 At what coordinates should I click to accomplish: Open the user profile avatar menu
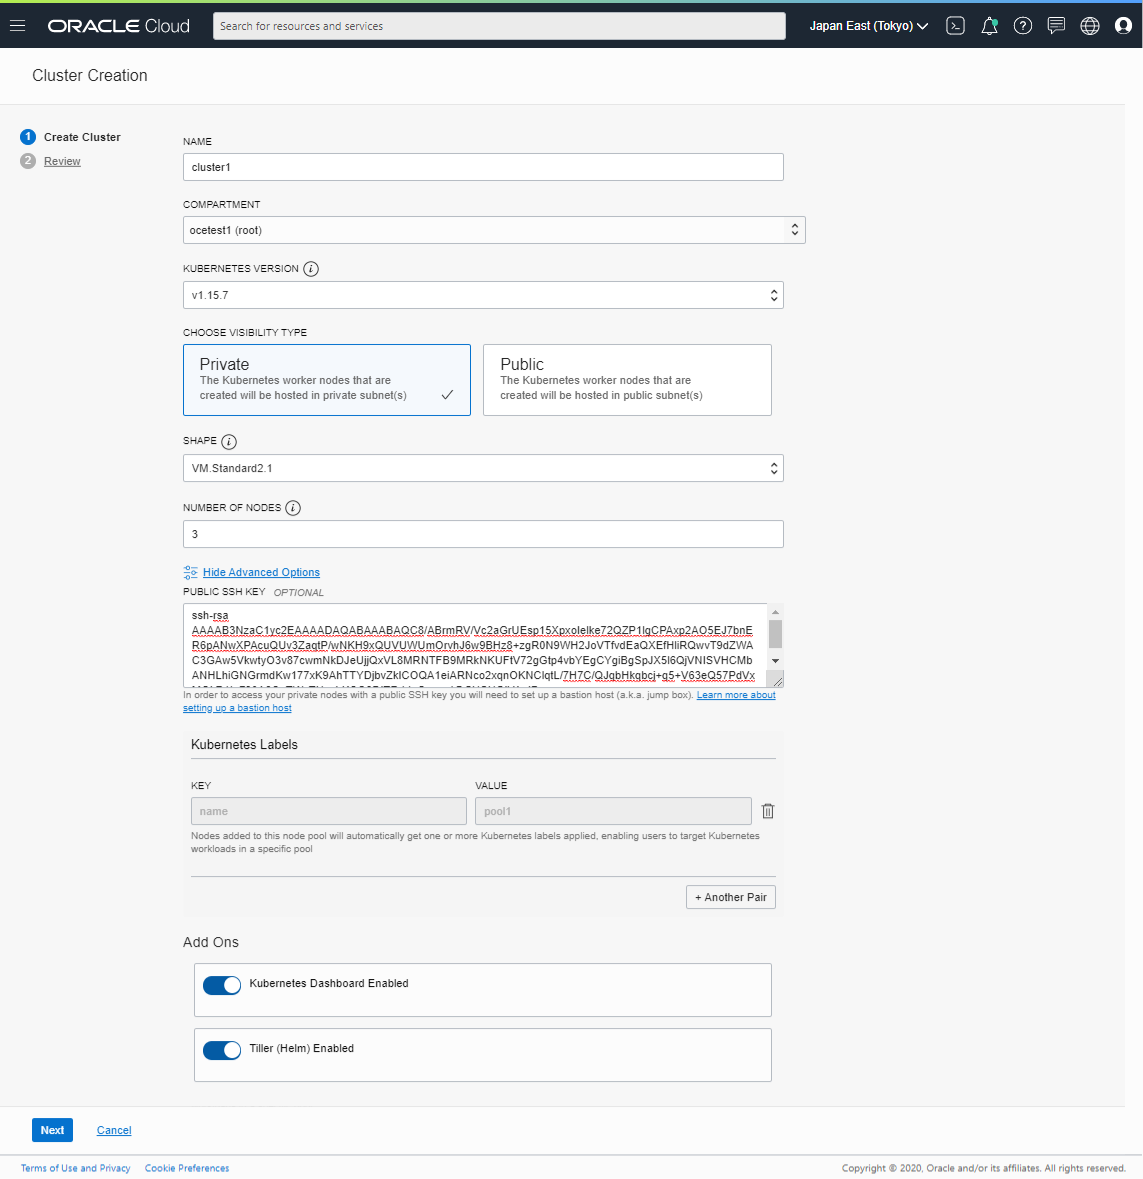coord(1124,25)
